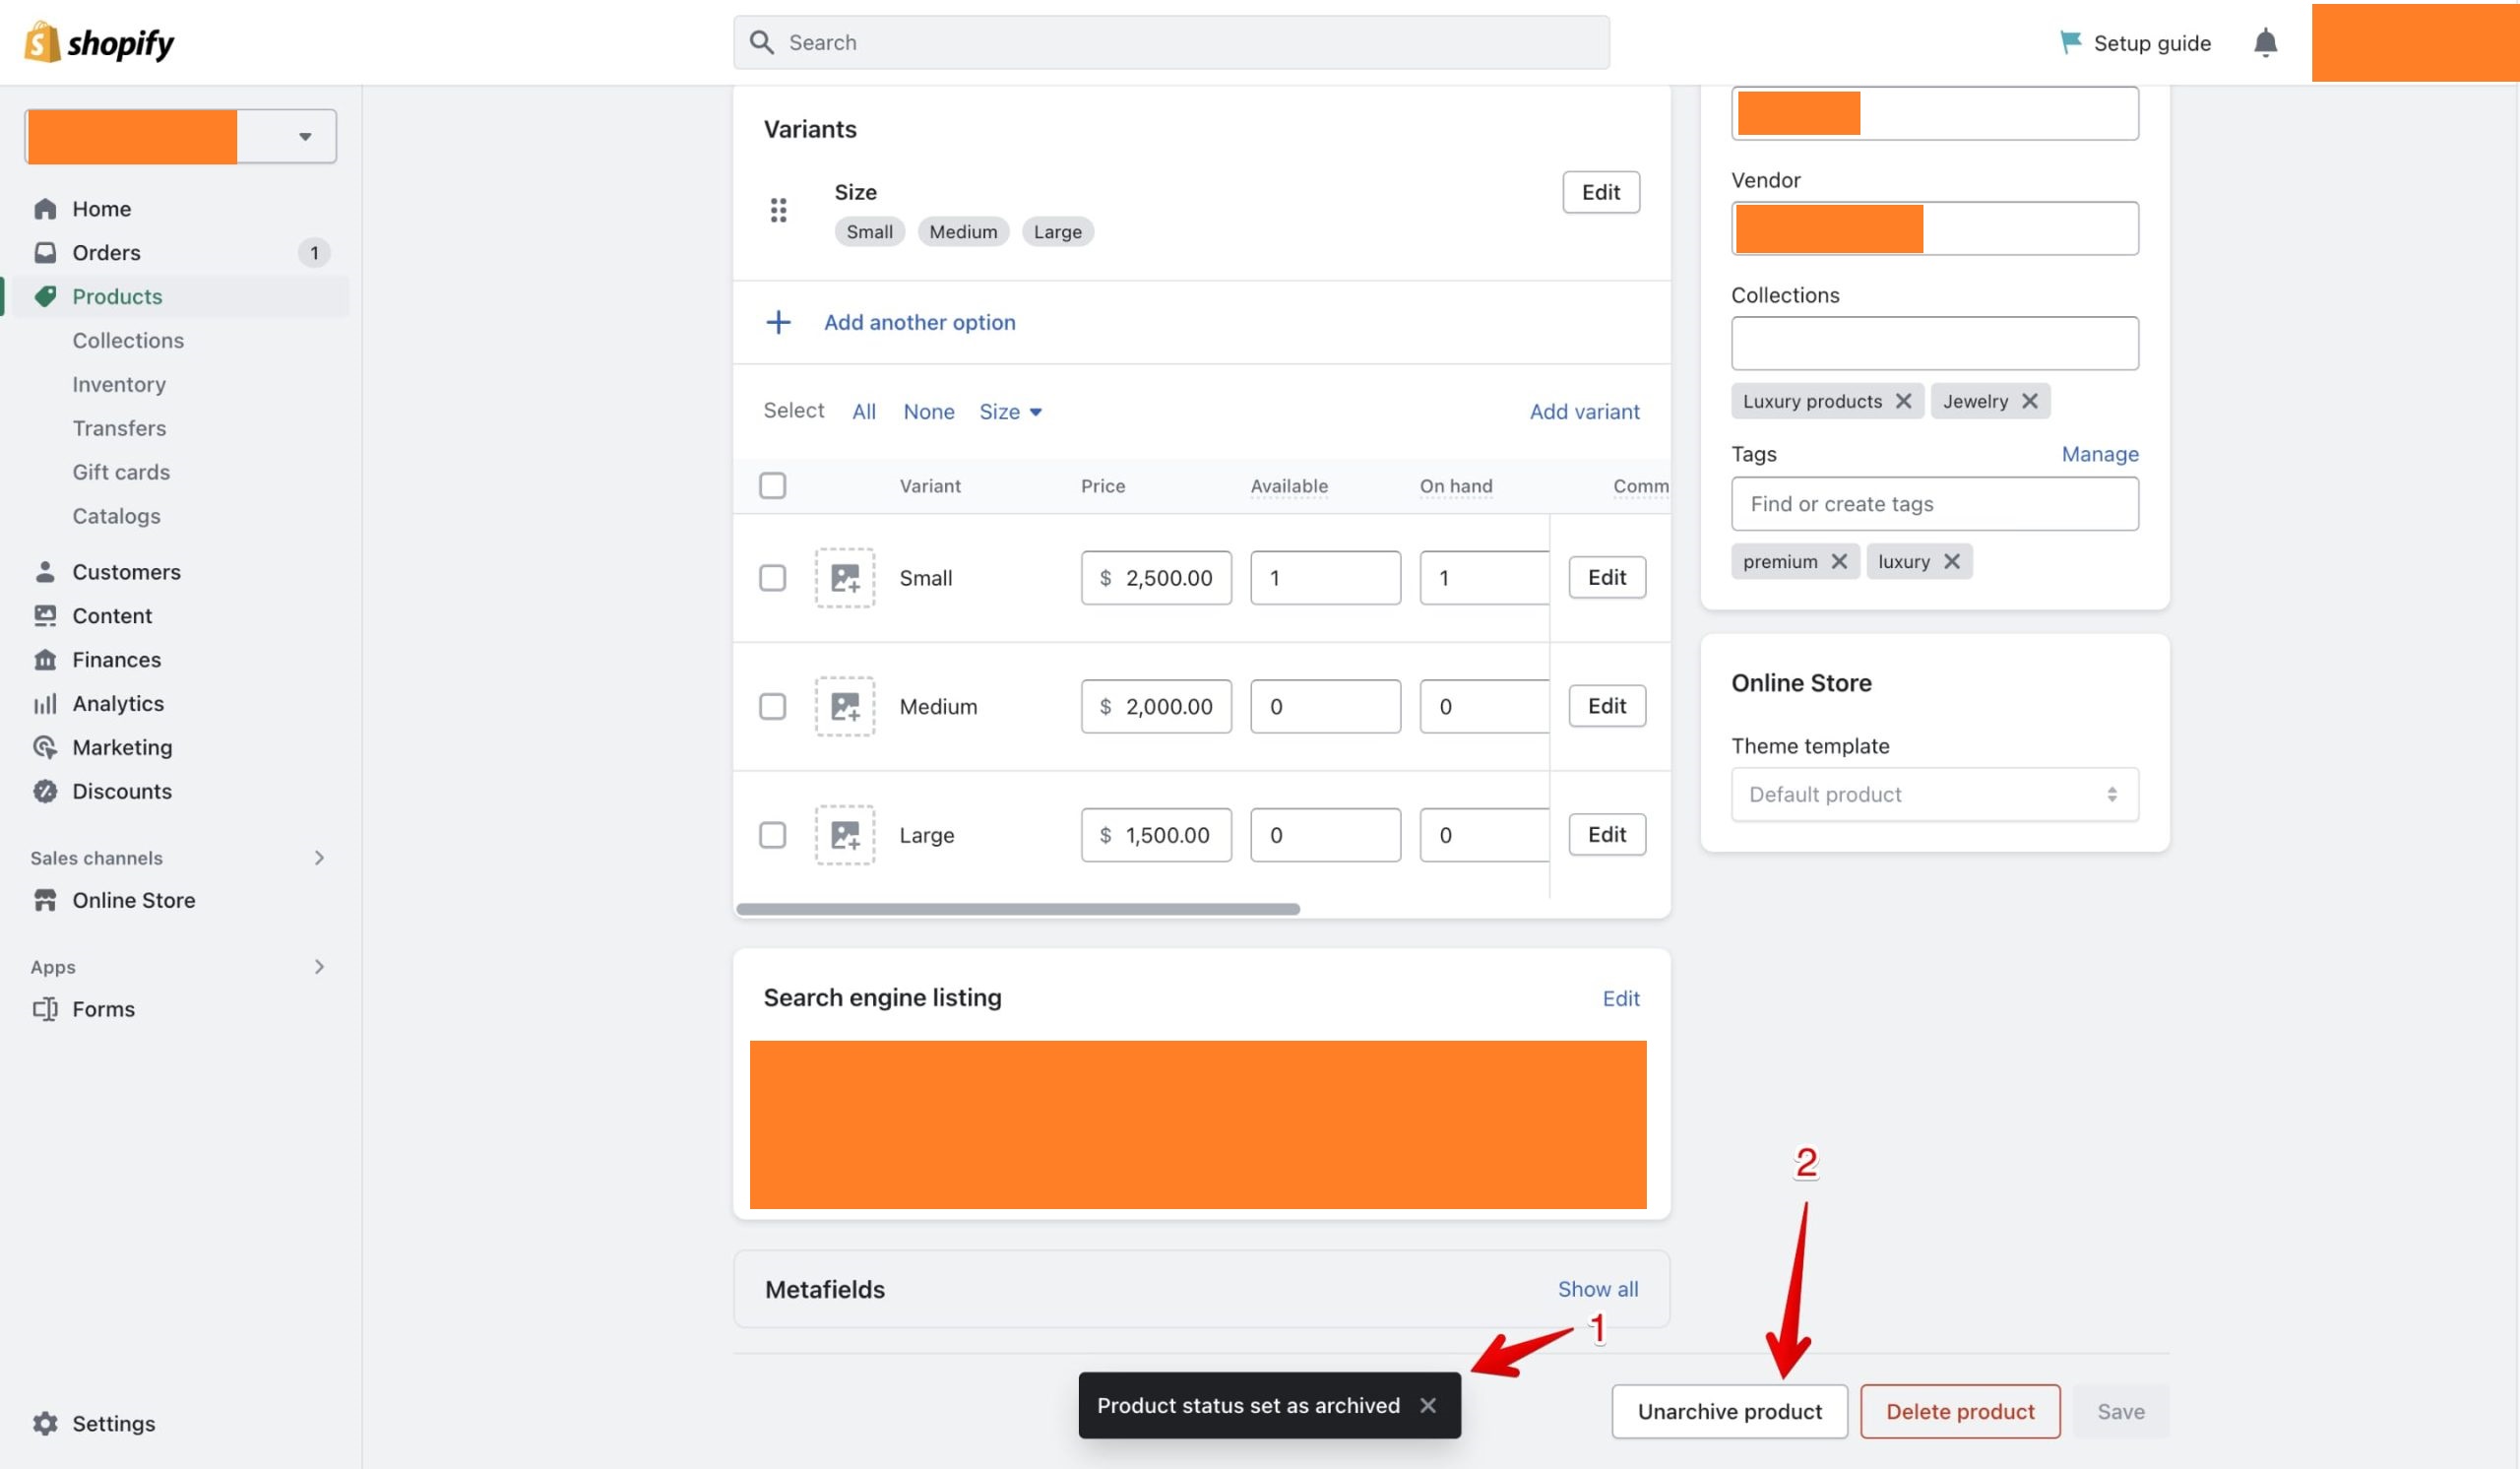Click the Customers icon in sidebar
Screen dimensions: 2520x1469
(45, 572)
